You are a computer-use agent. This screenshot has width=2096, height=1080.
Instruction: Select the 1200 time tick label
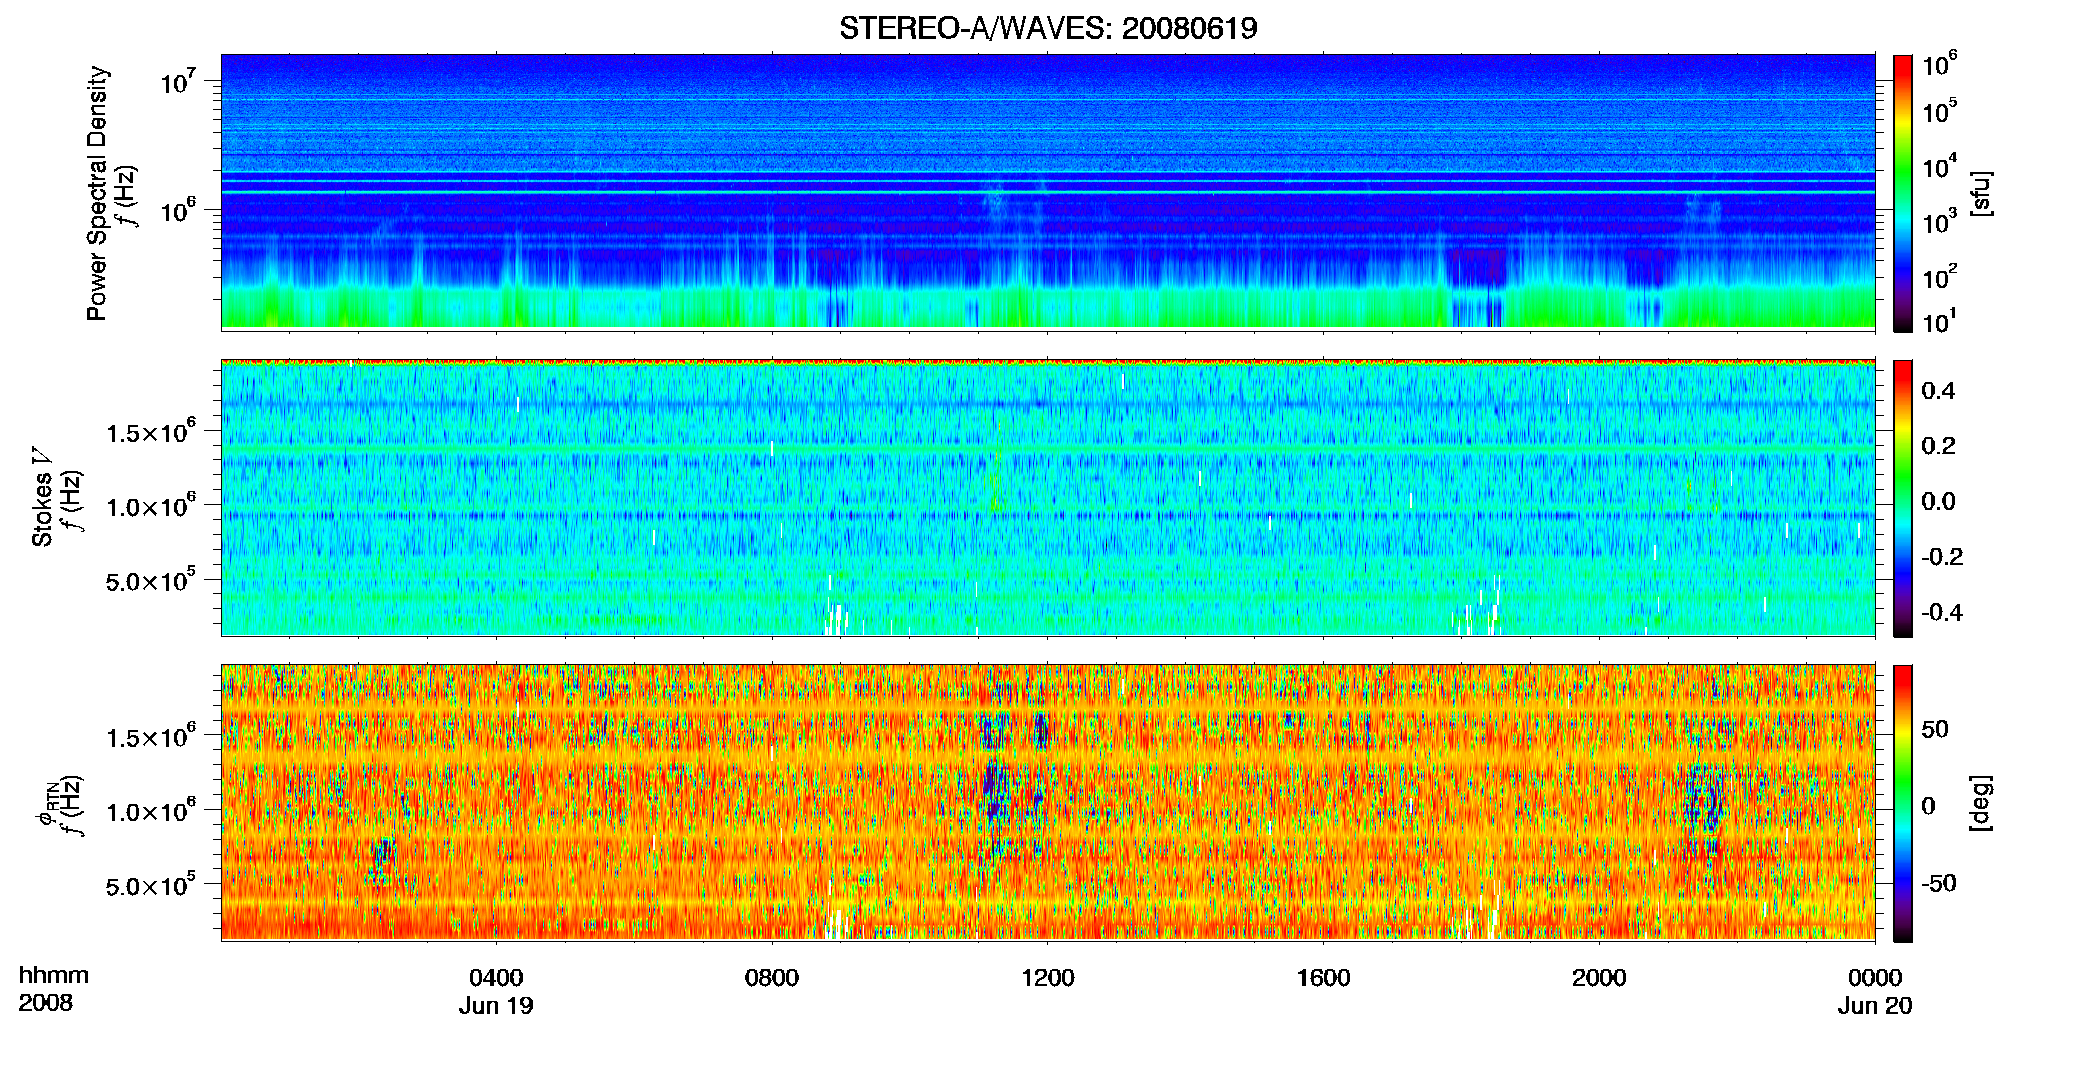pyautogui.click(x=1048, y=977)
